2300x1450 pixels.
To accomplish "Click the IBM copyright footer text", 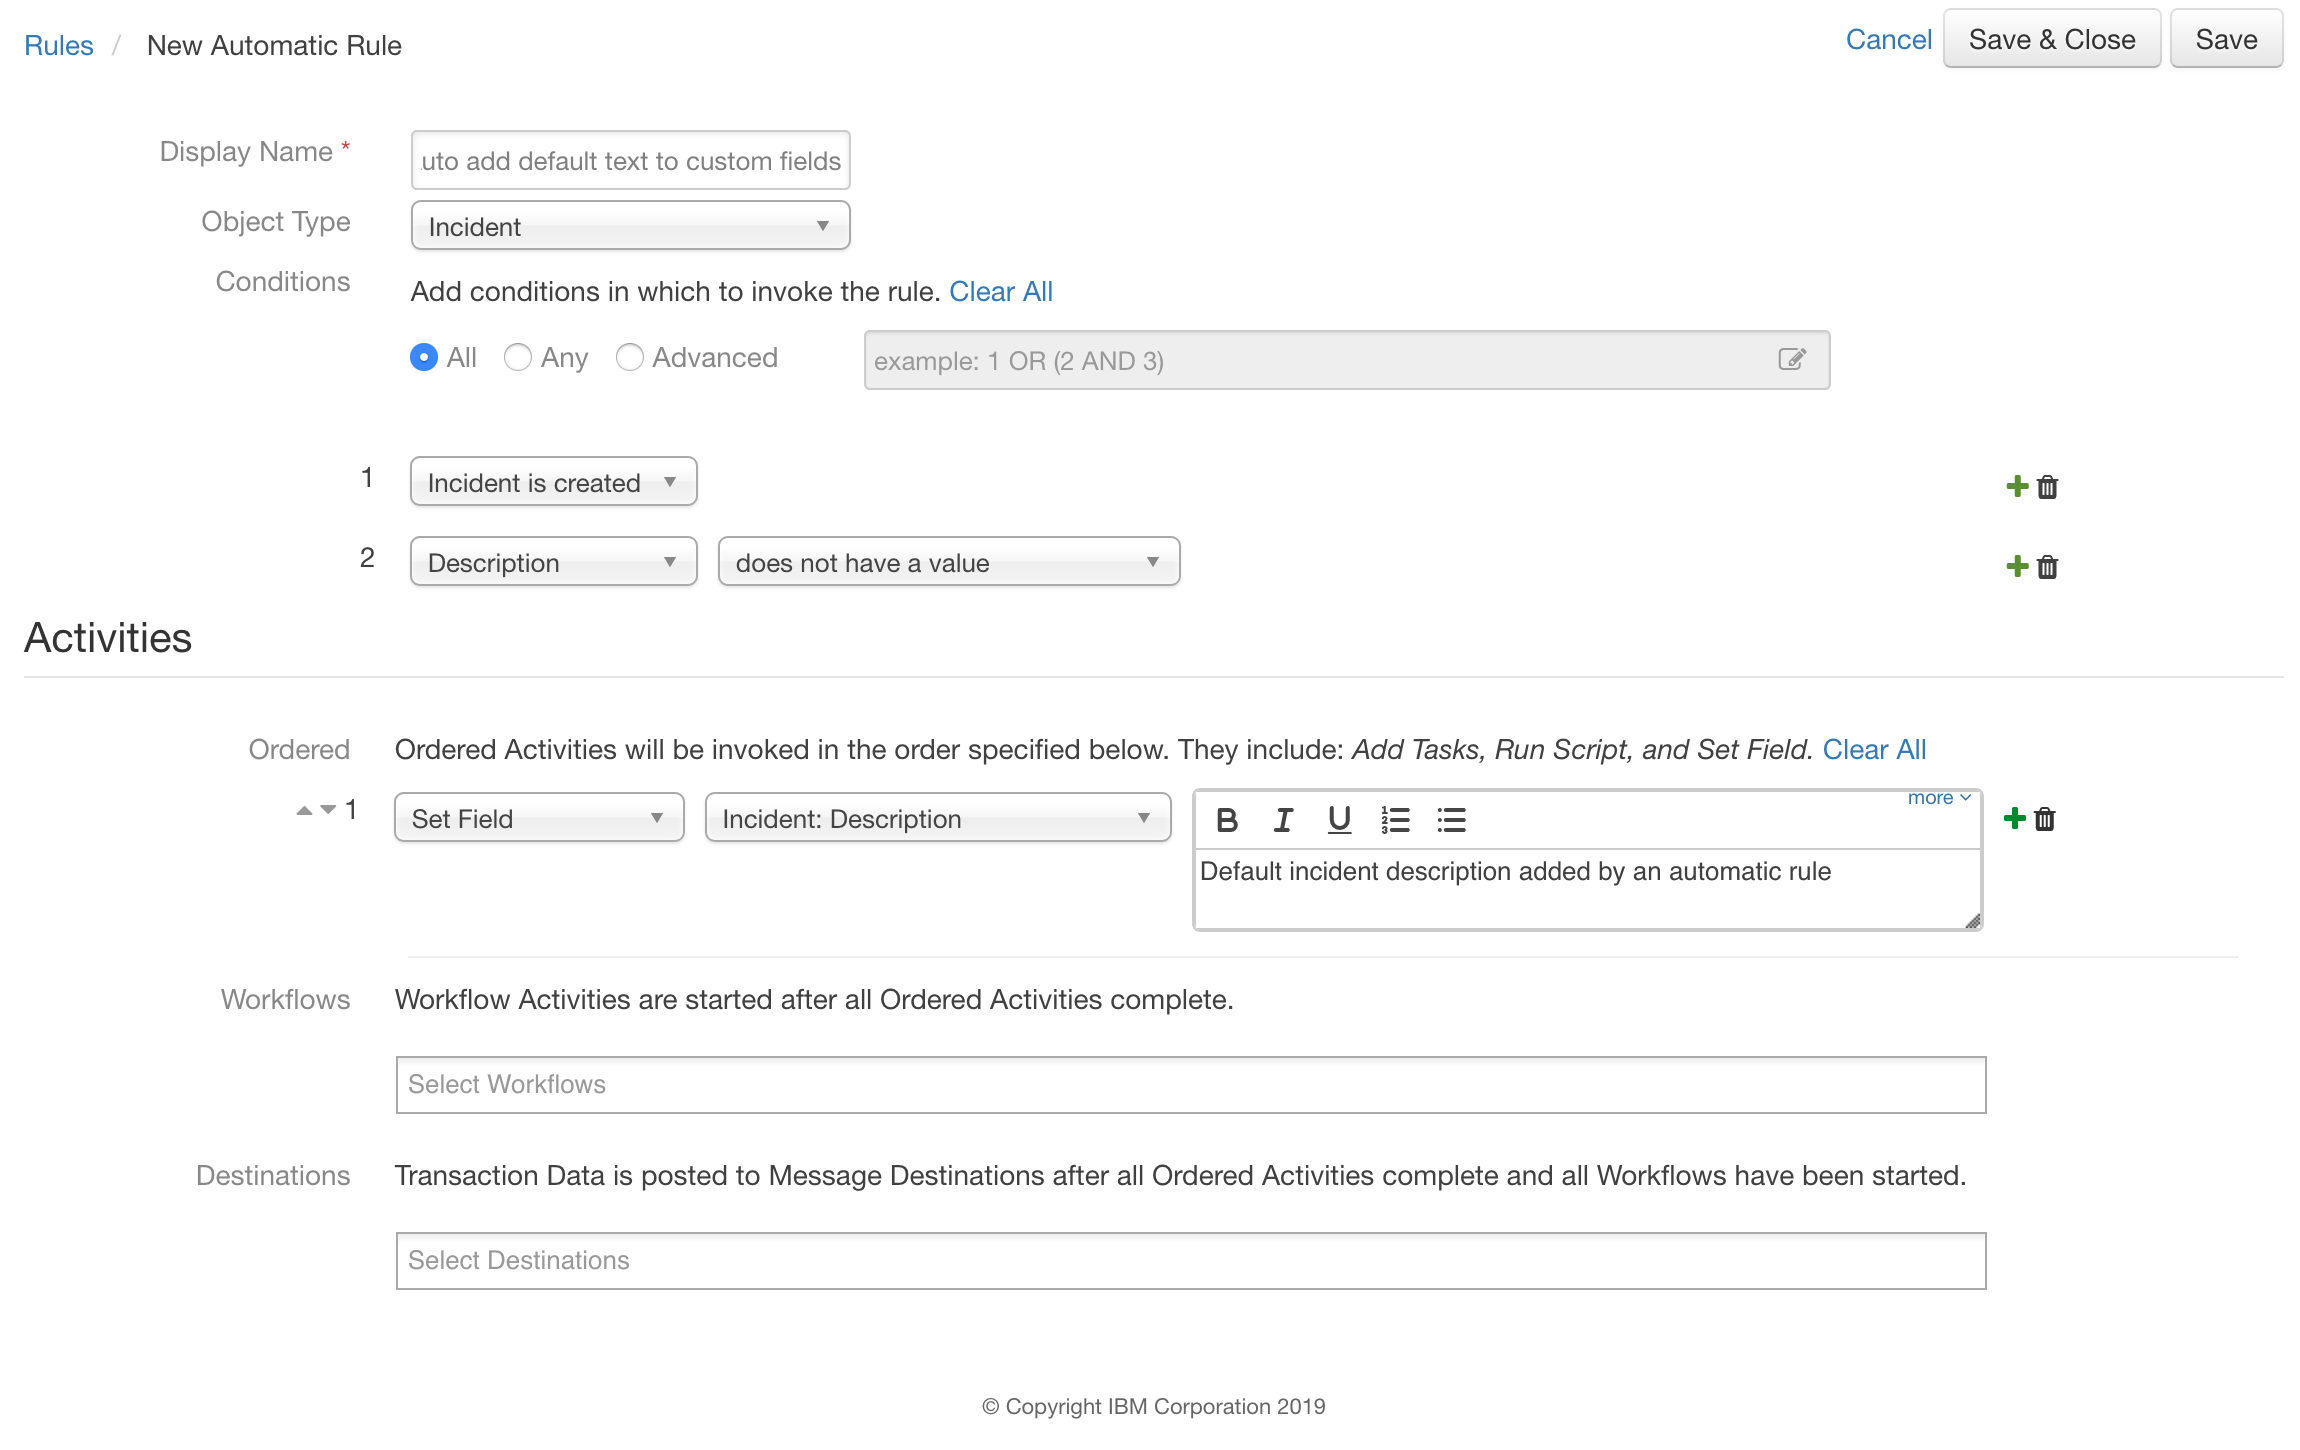I will (x=1153, y=1406).
